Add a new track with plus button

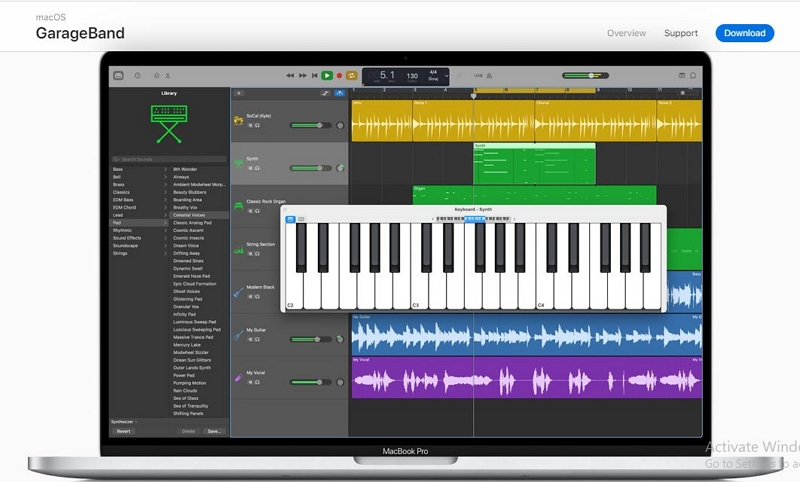[239, 93]
